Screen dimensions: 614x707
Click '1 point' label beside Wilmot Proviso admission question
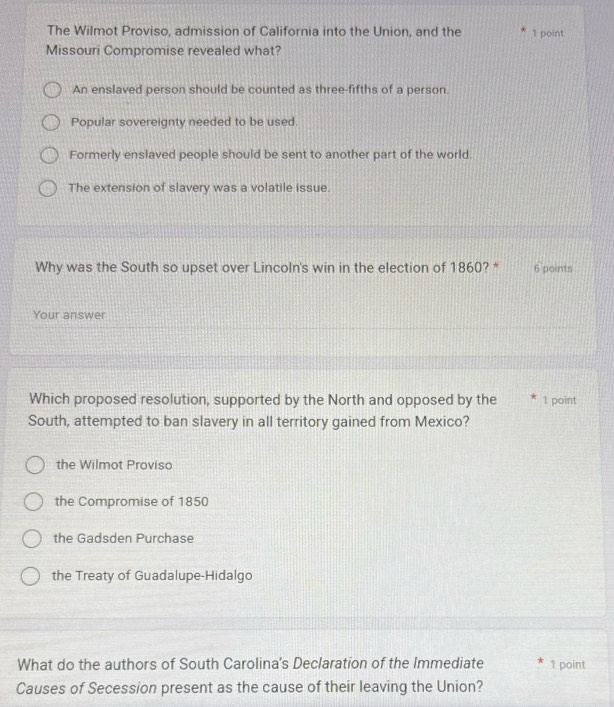point(548,33)
